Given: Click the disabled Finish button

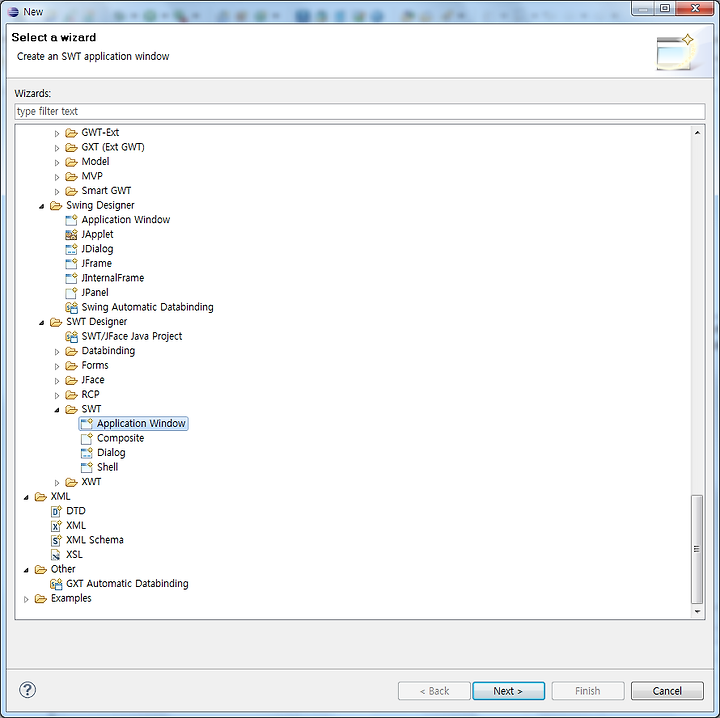Looking at the screenshot, I should coord(588,691).
